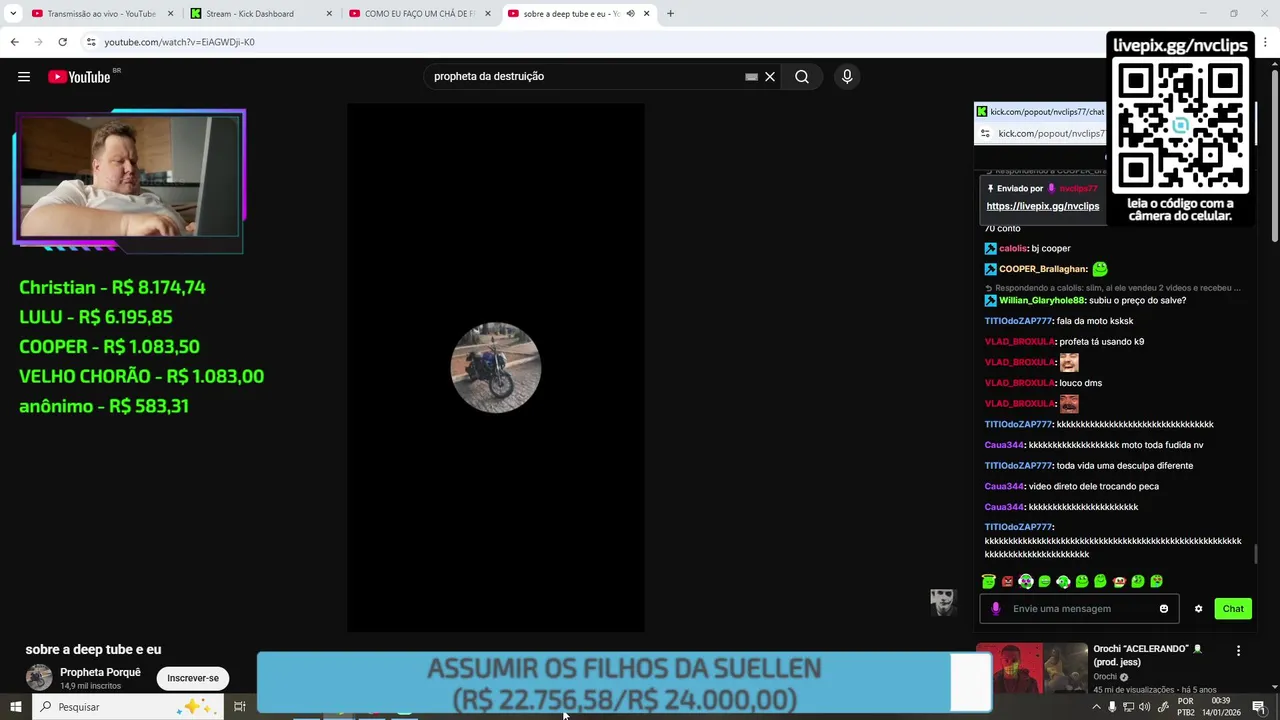This screenshot has height=720, width=1280.
Task: Open the taskbar clock and date
Action: click(x=1221, y=707)
